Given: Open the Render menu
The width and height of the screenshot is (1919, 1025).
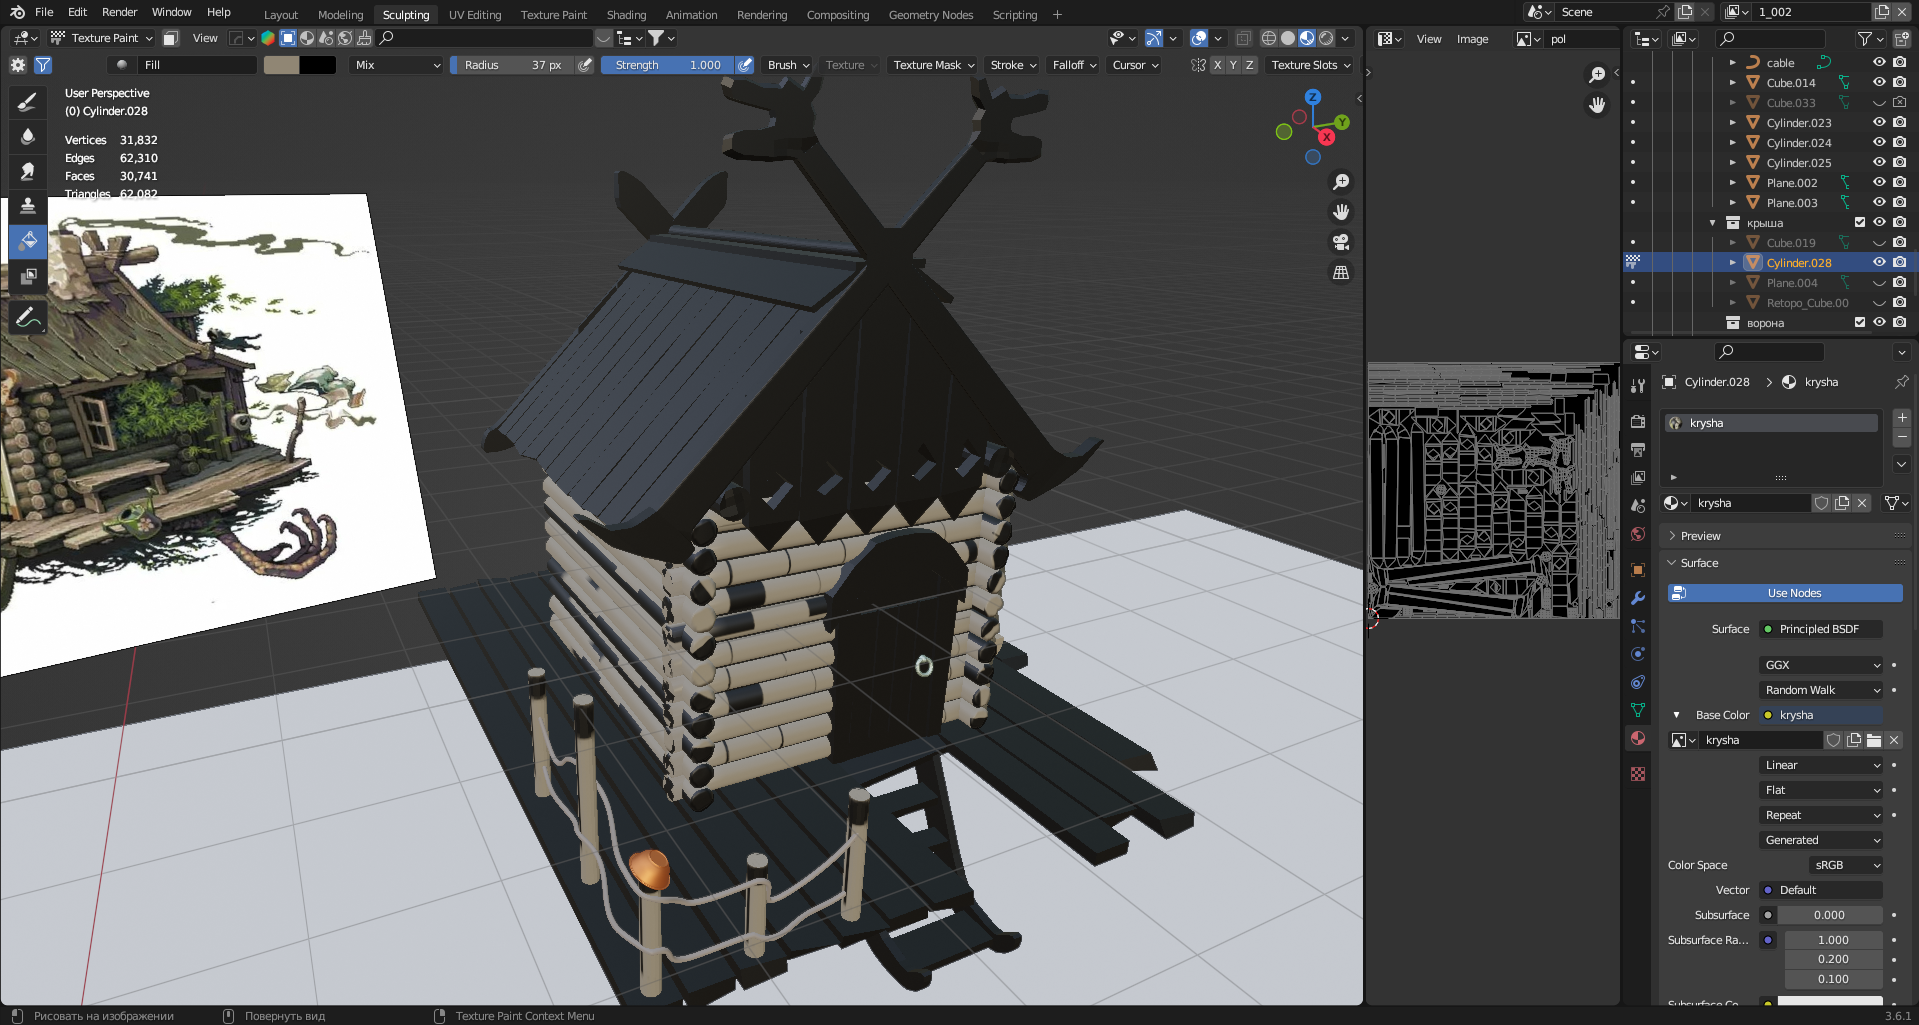Looking at the screenshot, I should (119, 12).
